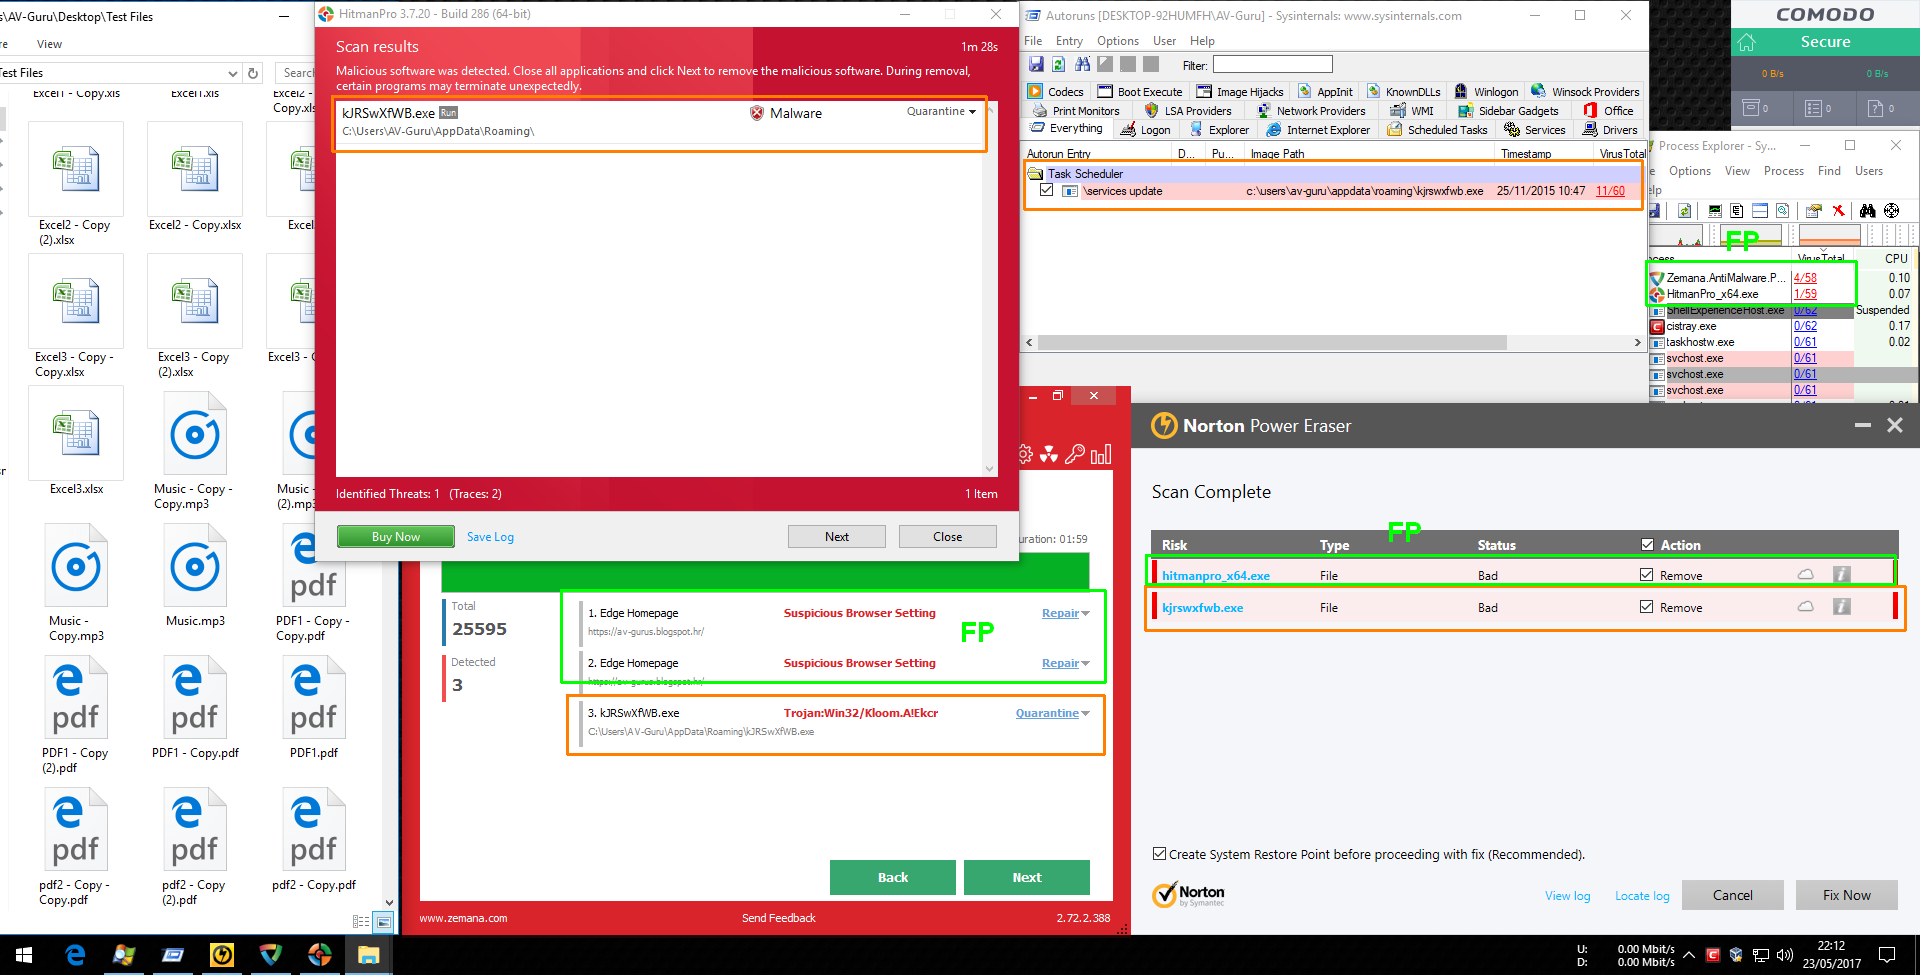Click the system information graph icon in Process Explorer
Screen dimensions: 1920x975
[1715, 211]
